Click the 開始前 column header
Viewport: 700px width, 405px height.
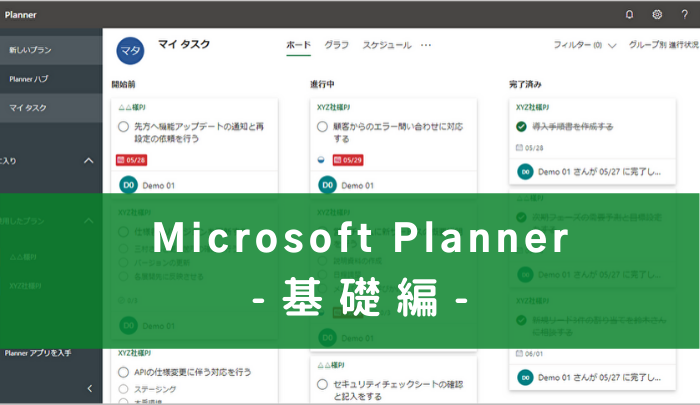[123, 84]
